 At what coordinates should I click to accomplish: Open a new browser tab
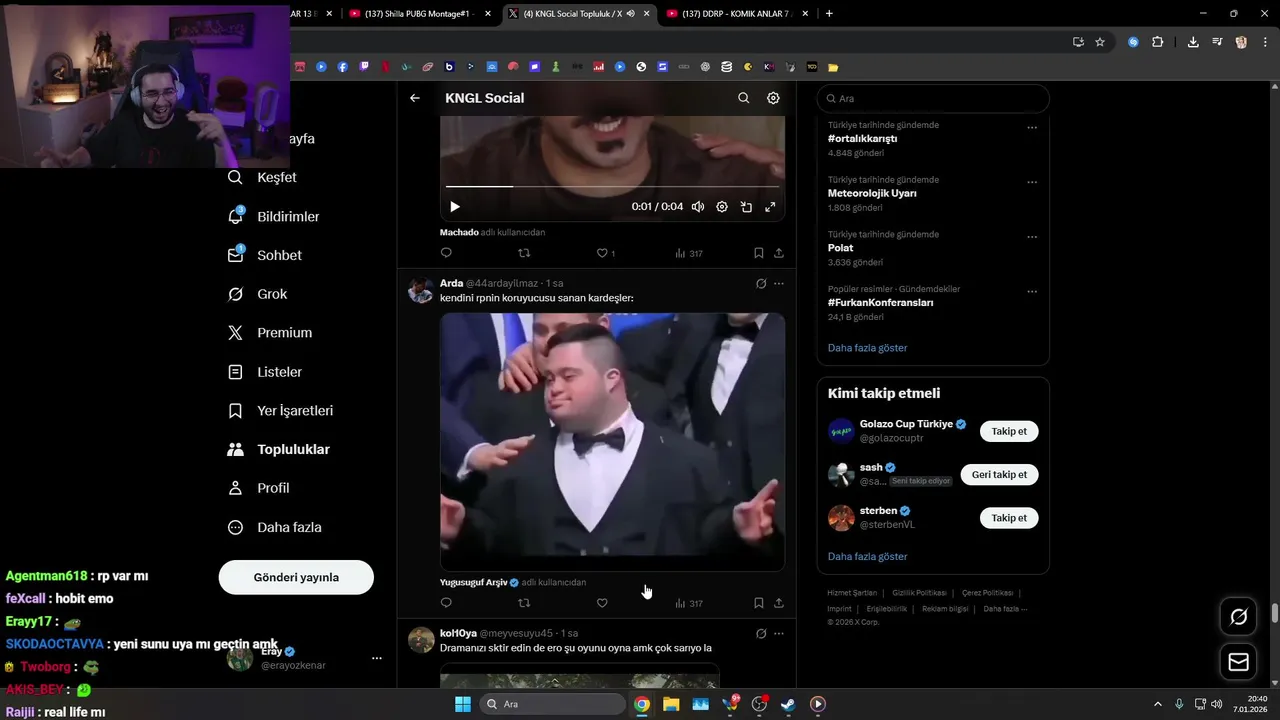point(829,14)
